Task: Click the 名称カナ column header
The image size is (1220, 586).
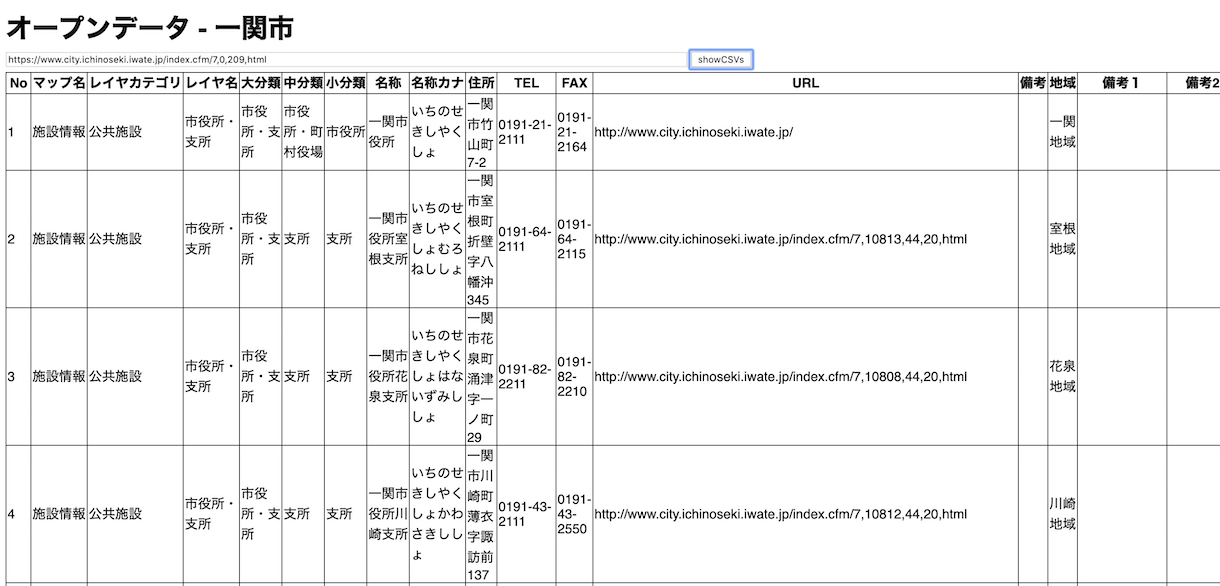Action: 438,83
